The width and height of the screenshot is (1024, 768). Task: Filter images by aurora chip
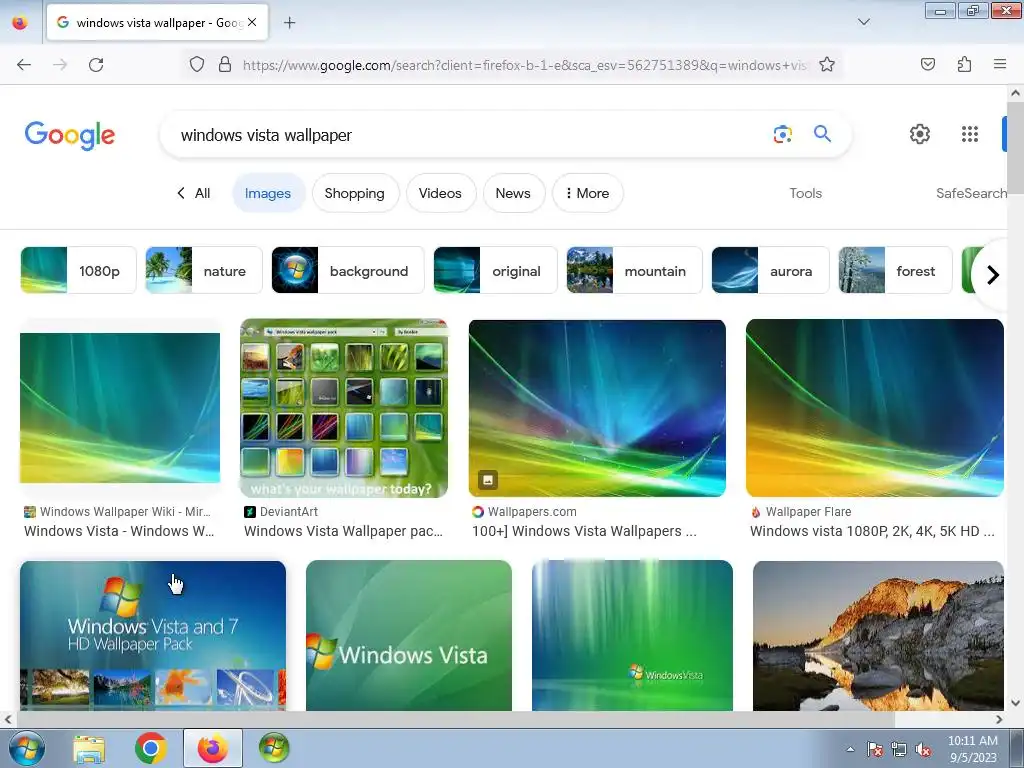(x=770, y=270)
